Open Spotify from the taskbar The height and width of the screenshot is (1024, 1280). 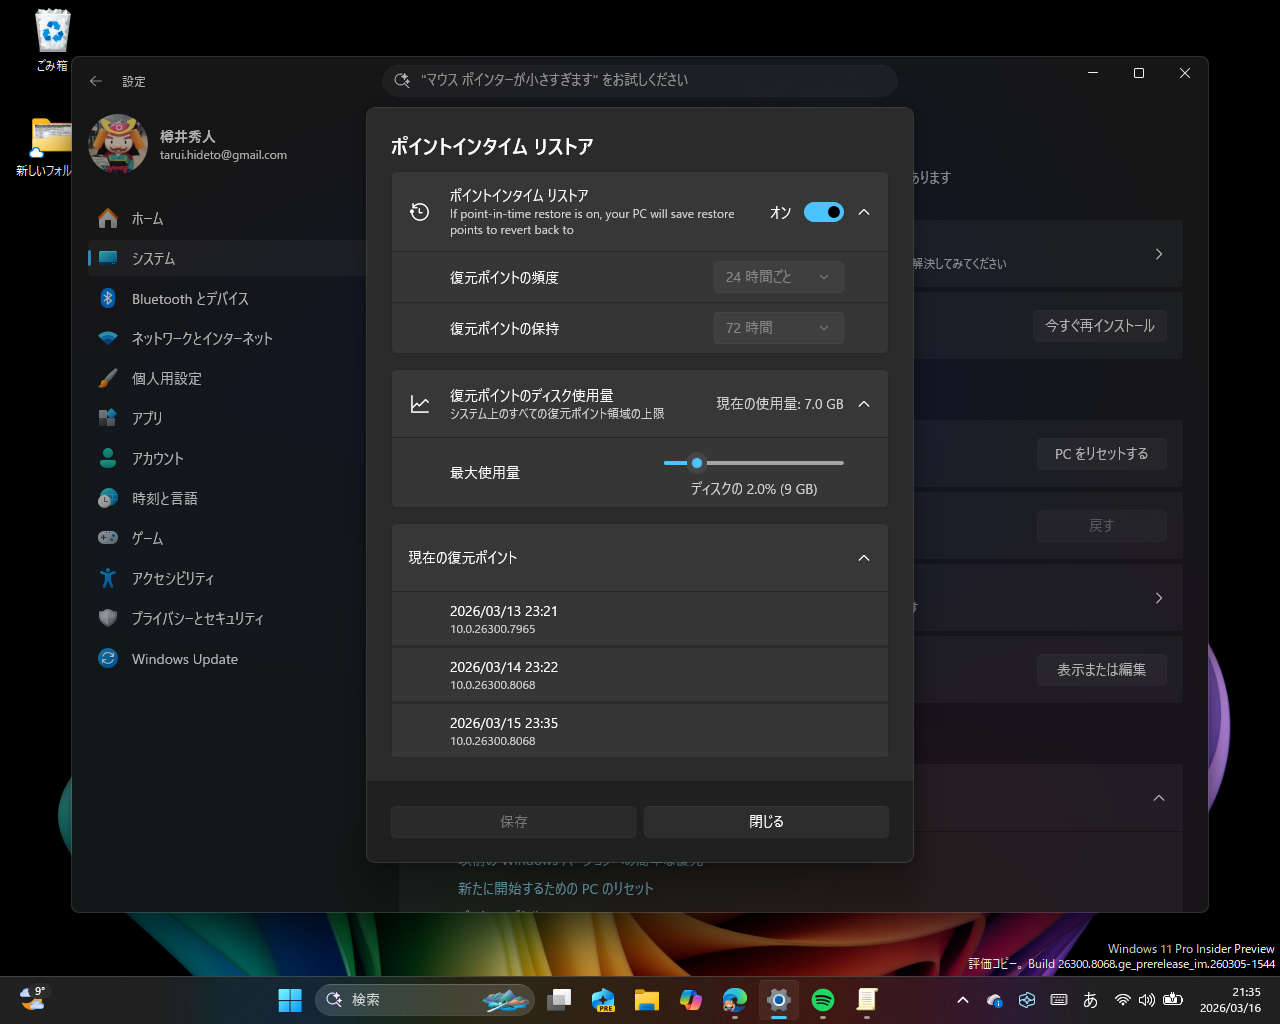823,999
